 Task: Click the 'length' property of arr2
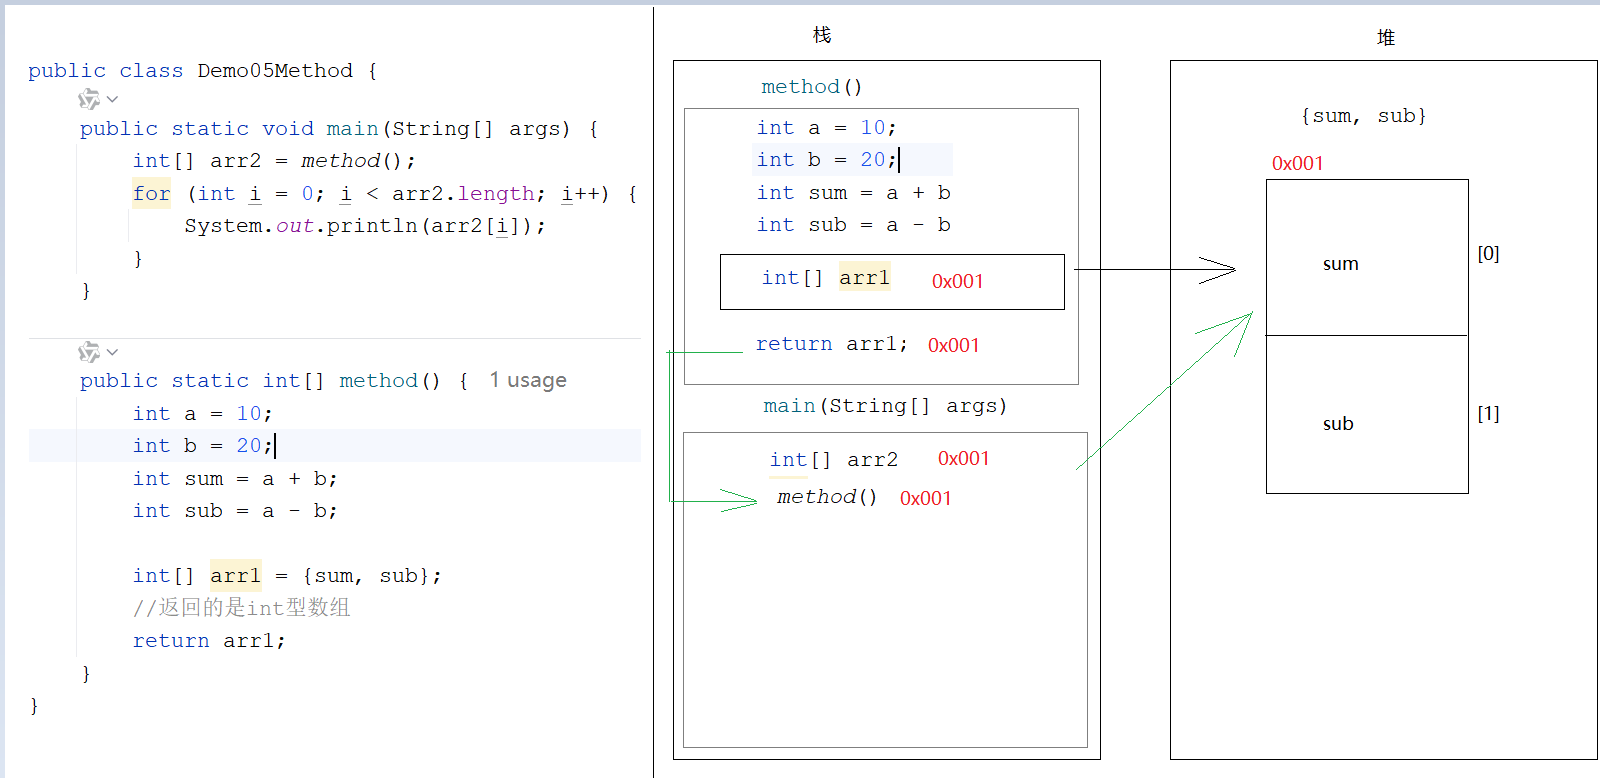pyautogui.click(x=496, y=194)
